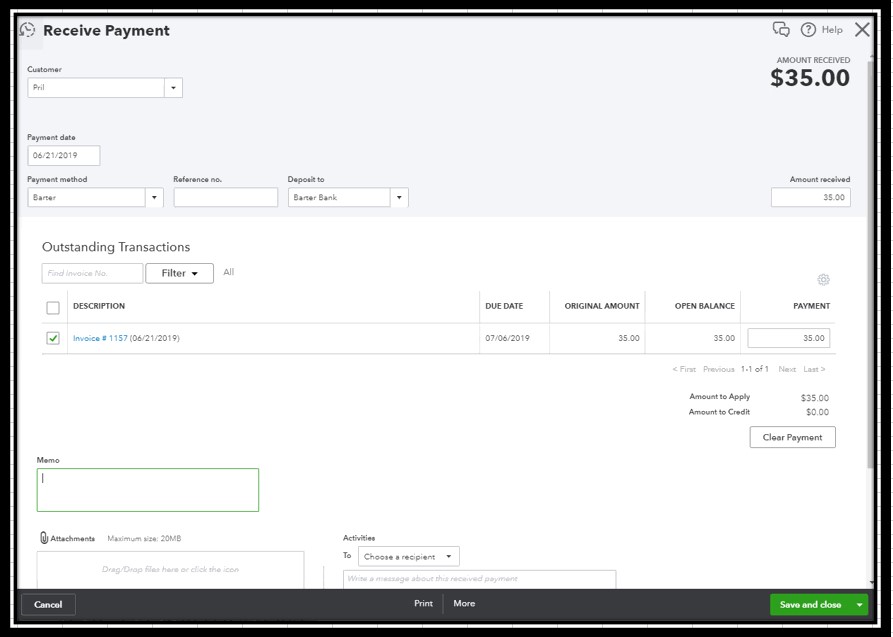Image resolution: width=893 pixels, height=637 pixels.
Task: Expand Save and close arrow options
Action: (859, 605)
